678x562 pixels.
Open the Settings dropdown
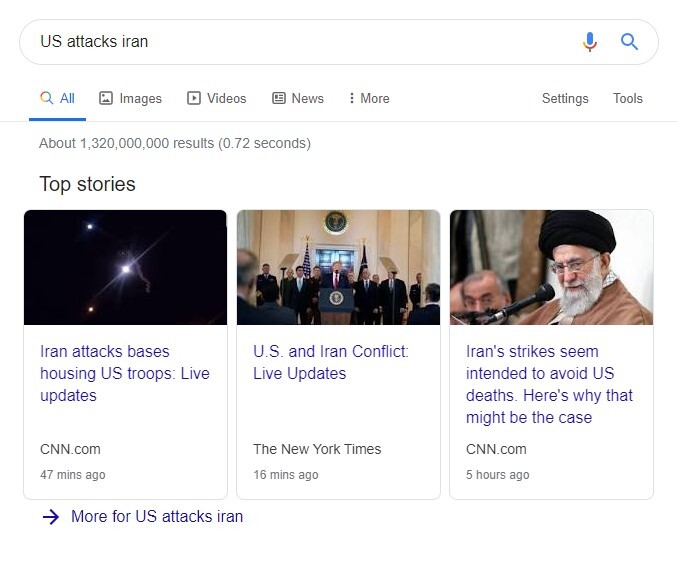565,98
